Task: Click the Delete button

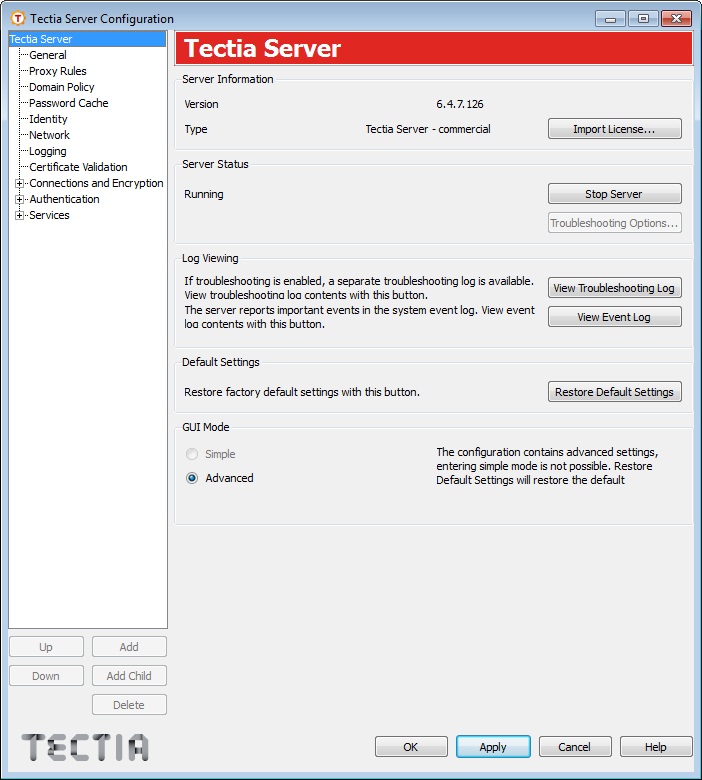Action: coord(129,705)
